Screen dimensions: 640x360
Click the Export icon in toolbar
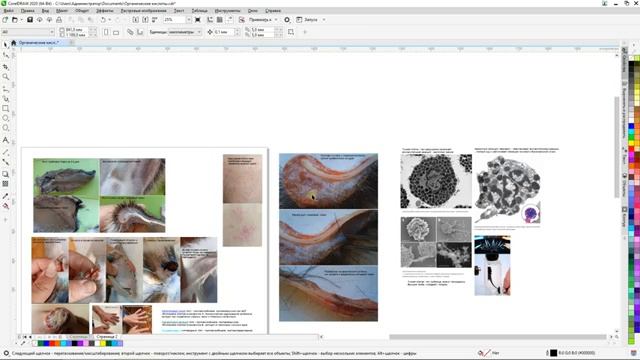[x=145, y=20]
